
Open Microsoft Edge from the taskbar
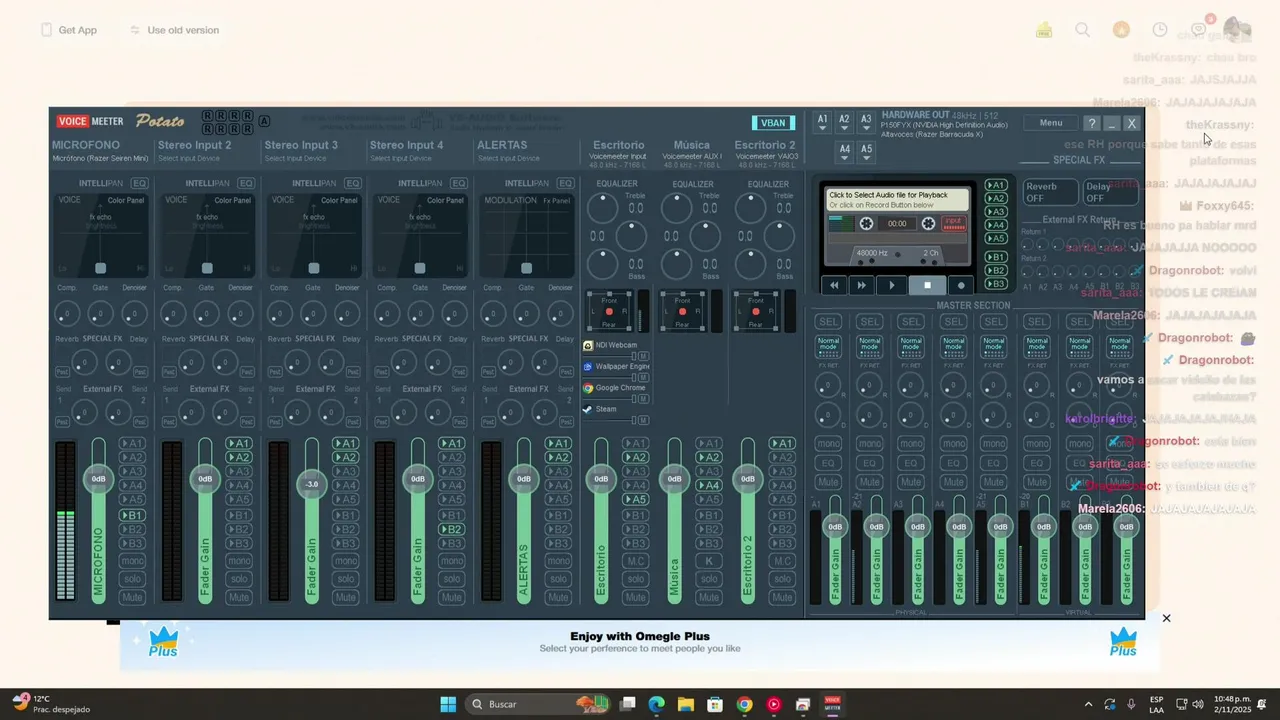point(656,704)
